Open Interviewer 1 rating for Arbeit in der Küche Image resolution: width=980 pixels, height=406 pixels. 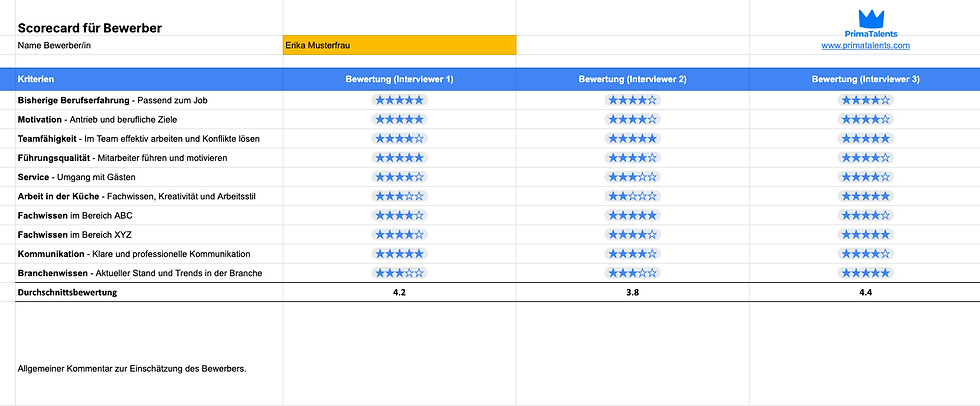click(399, 196)
